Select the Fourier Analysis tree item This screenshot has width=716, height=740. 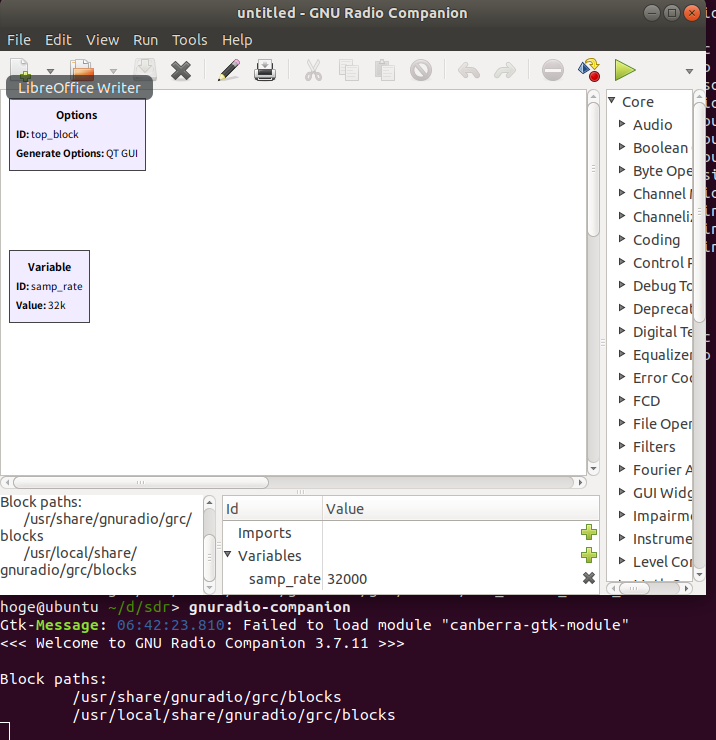tap(662, 470)
